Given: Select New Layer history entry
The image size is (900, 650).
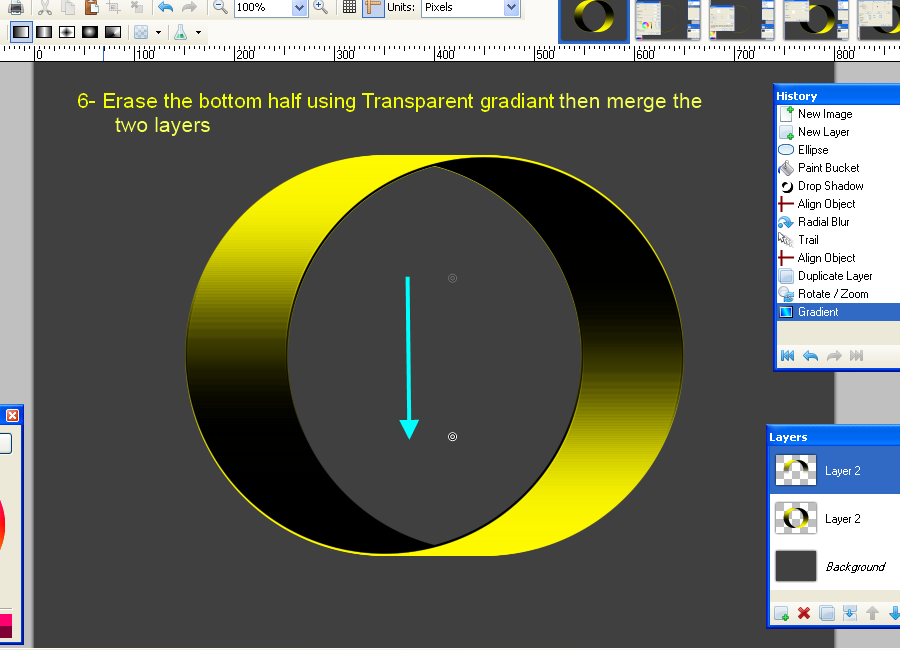Looking at the screenshot, I should point(838,132).
